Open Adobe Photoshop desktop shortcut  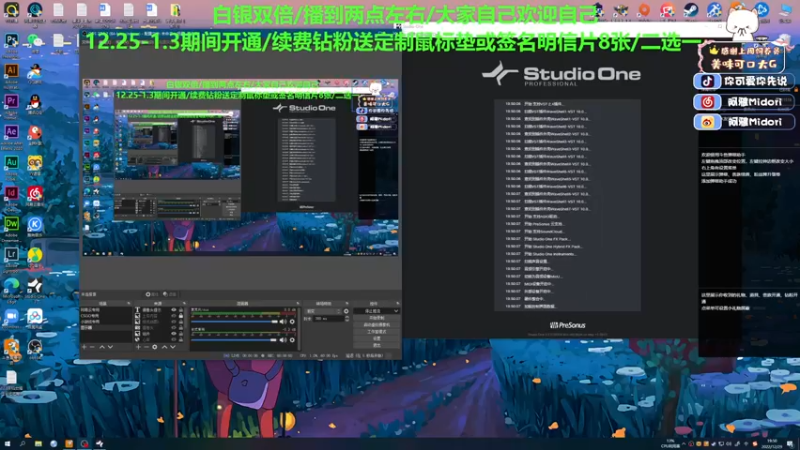click(x=11, y=41)
